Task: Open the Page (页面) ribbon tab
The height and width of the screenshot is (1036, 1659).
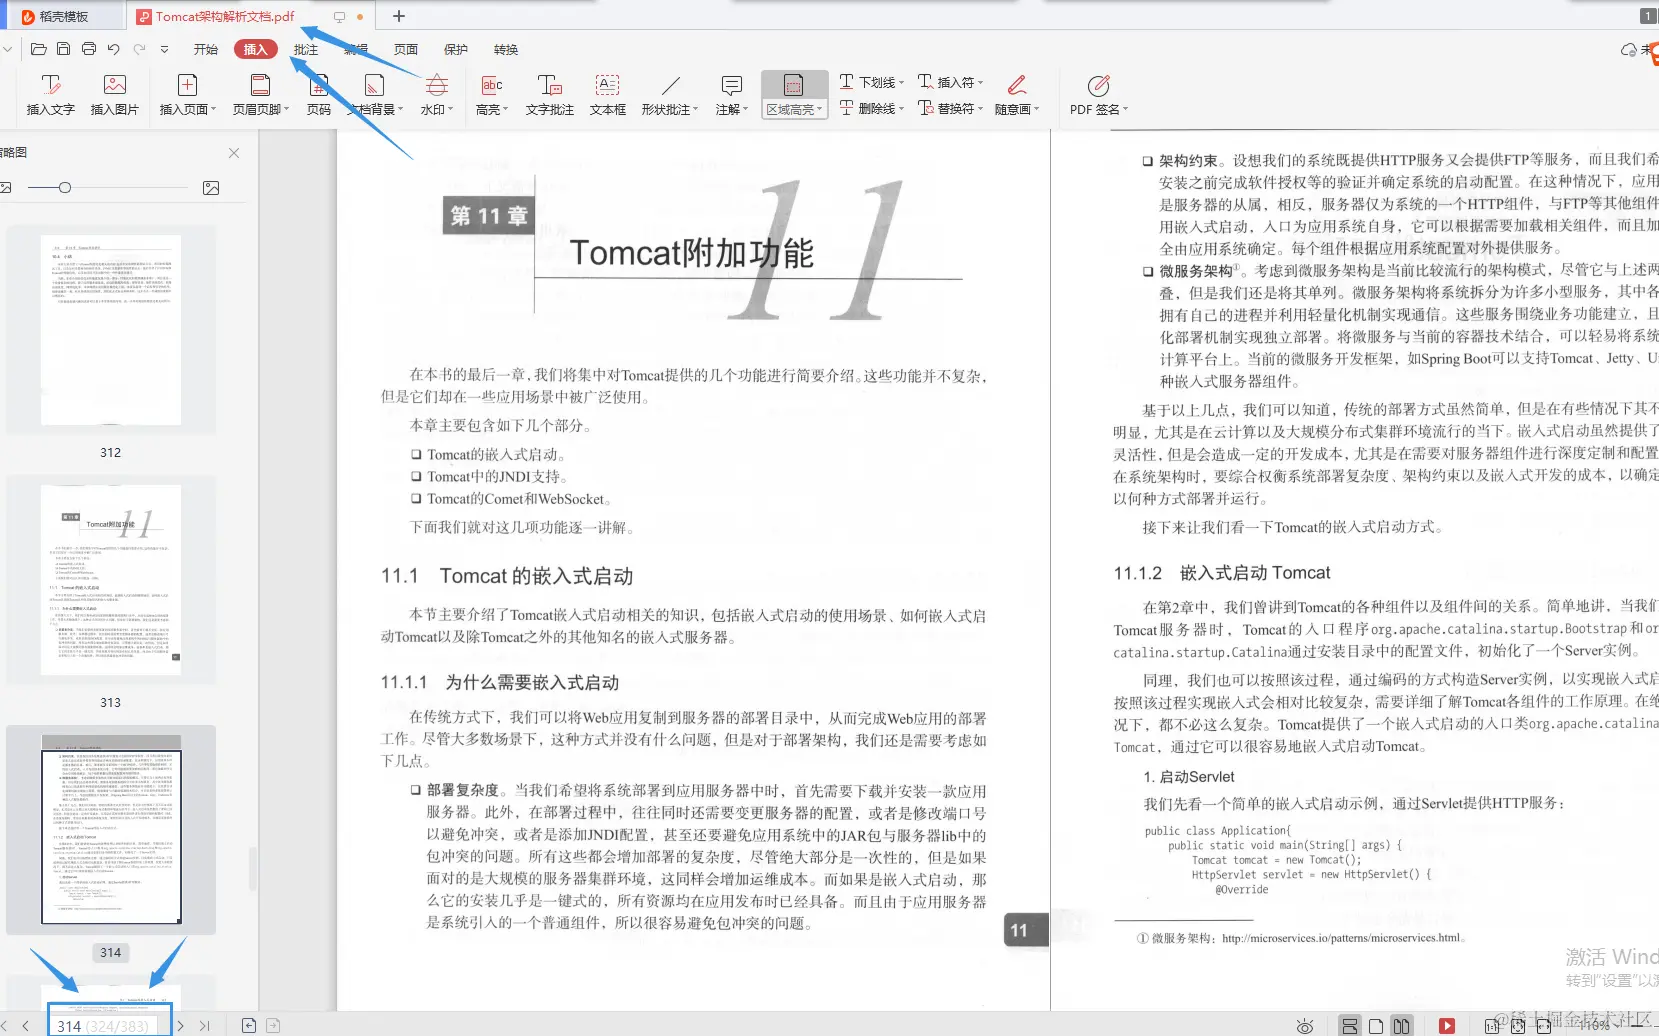Action: pos(406,49)
